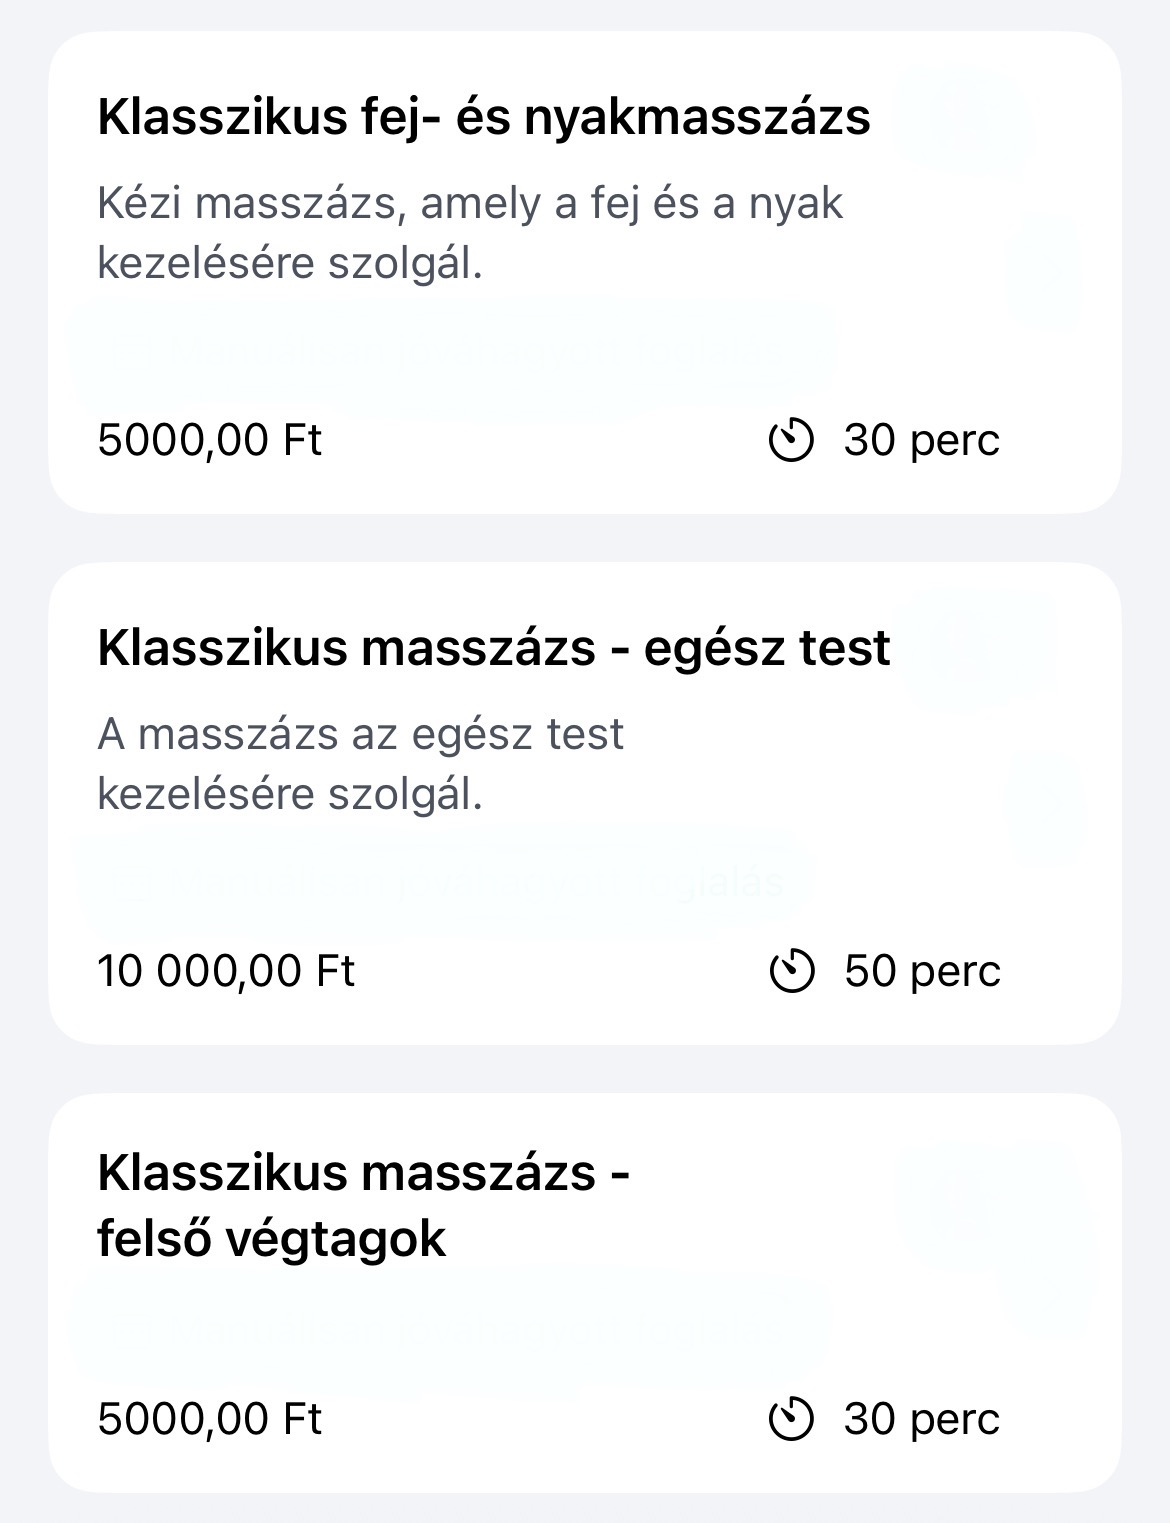The height and width of the screenshot is (1523, 1170).
Task: Choose the egész test massage service card
Action: pos(585,804)
